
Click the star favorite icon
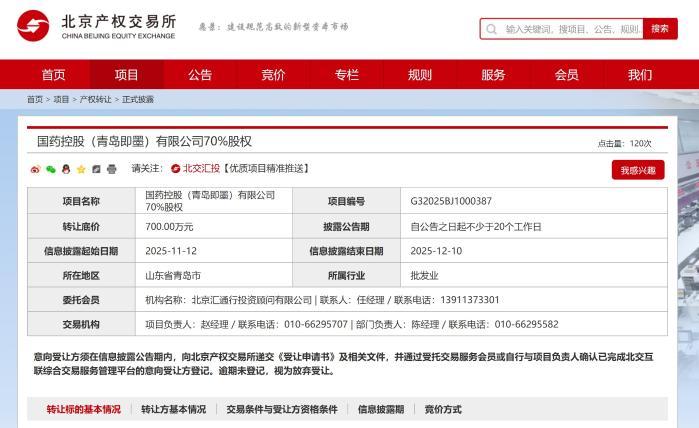(x=81, y=169)
